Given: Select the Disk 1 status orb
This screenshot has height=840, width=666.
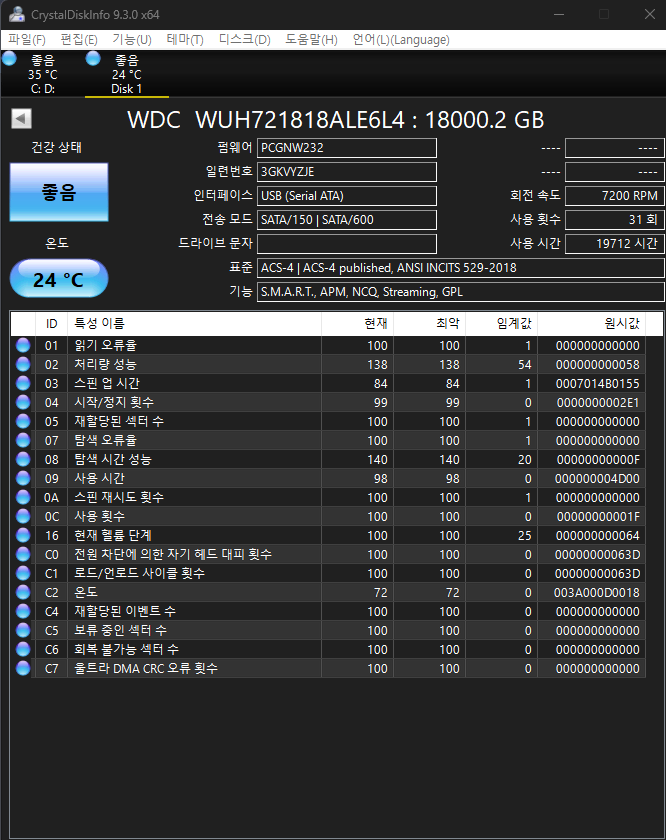Looking at the screenshot, I should click(93, 58).
